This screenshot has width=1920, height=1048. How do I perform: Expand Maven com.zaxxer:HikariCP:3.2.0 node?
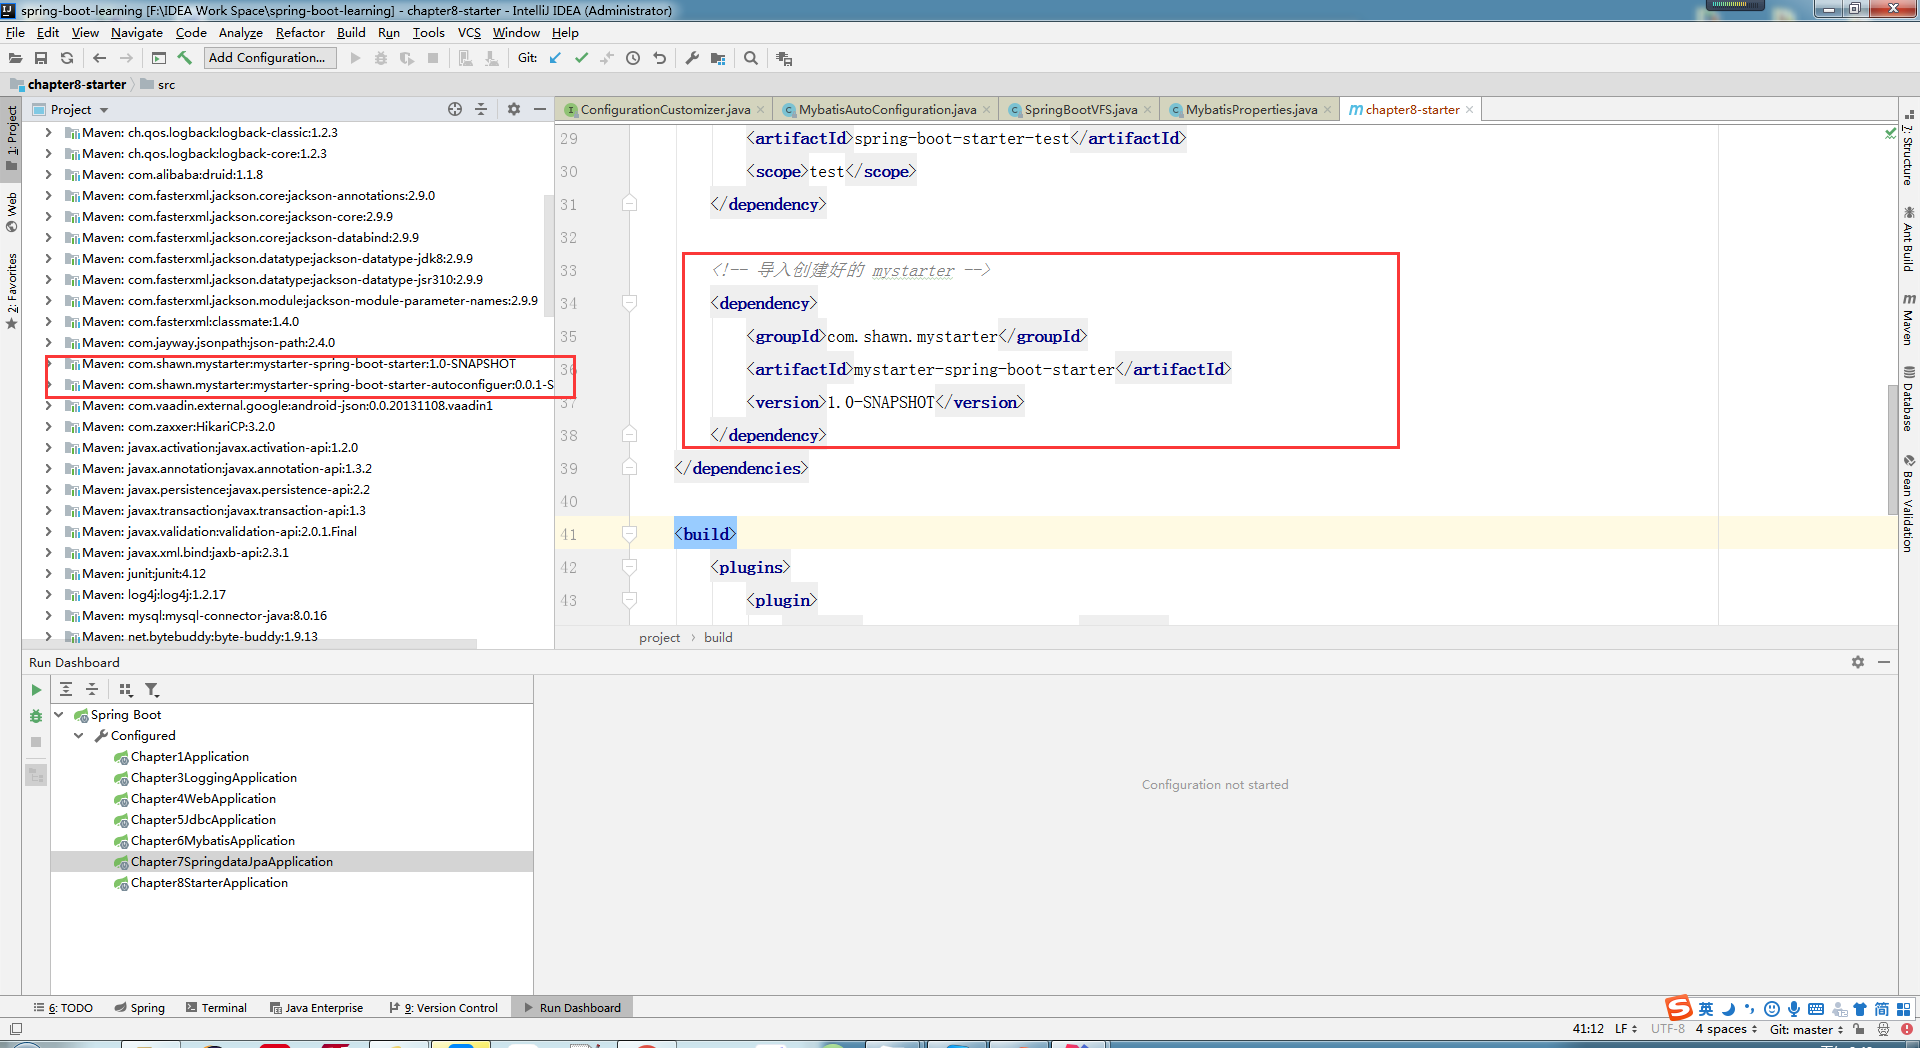(48, 426)
